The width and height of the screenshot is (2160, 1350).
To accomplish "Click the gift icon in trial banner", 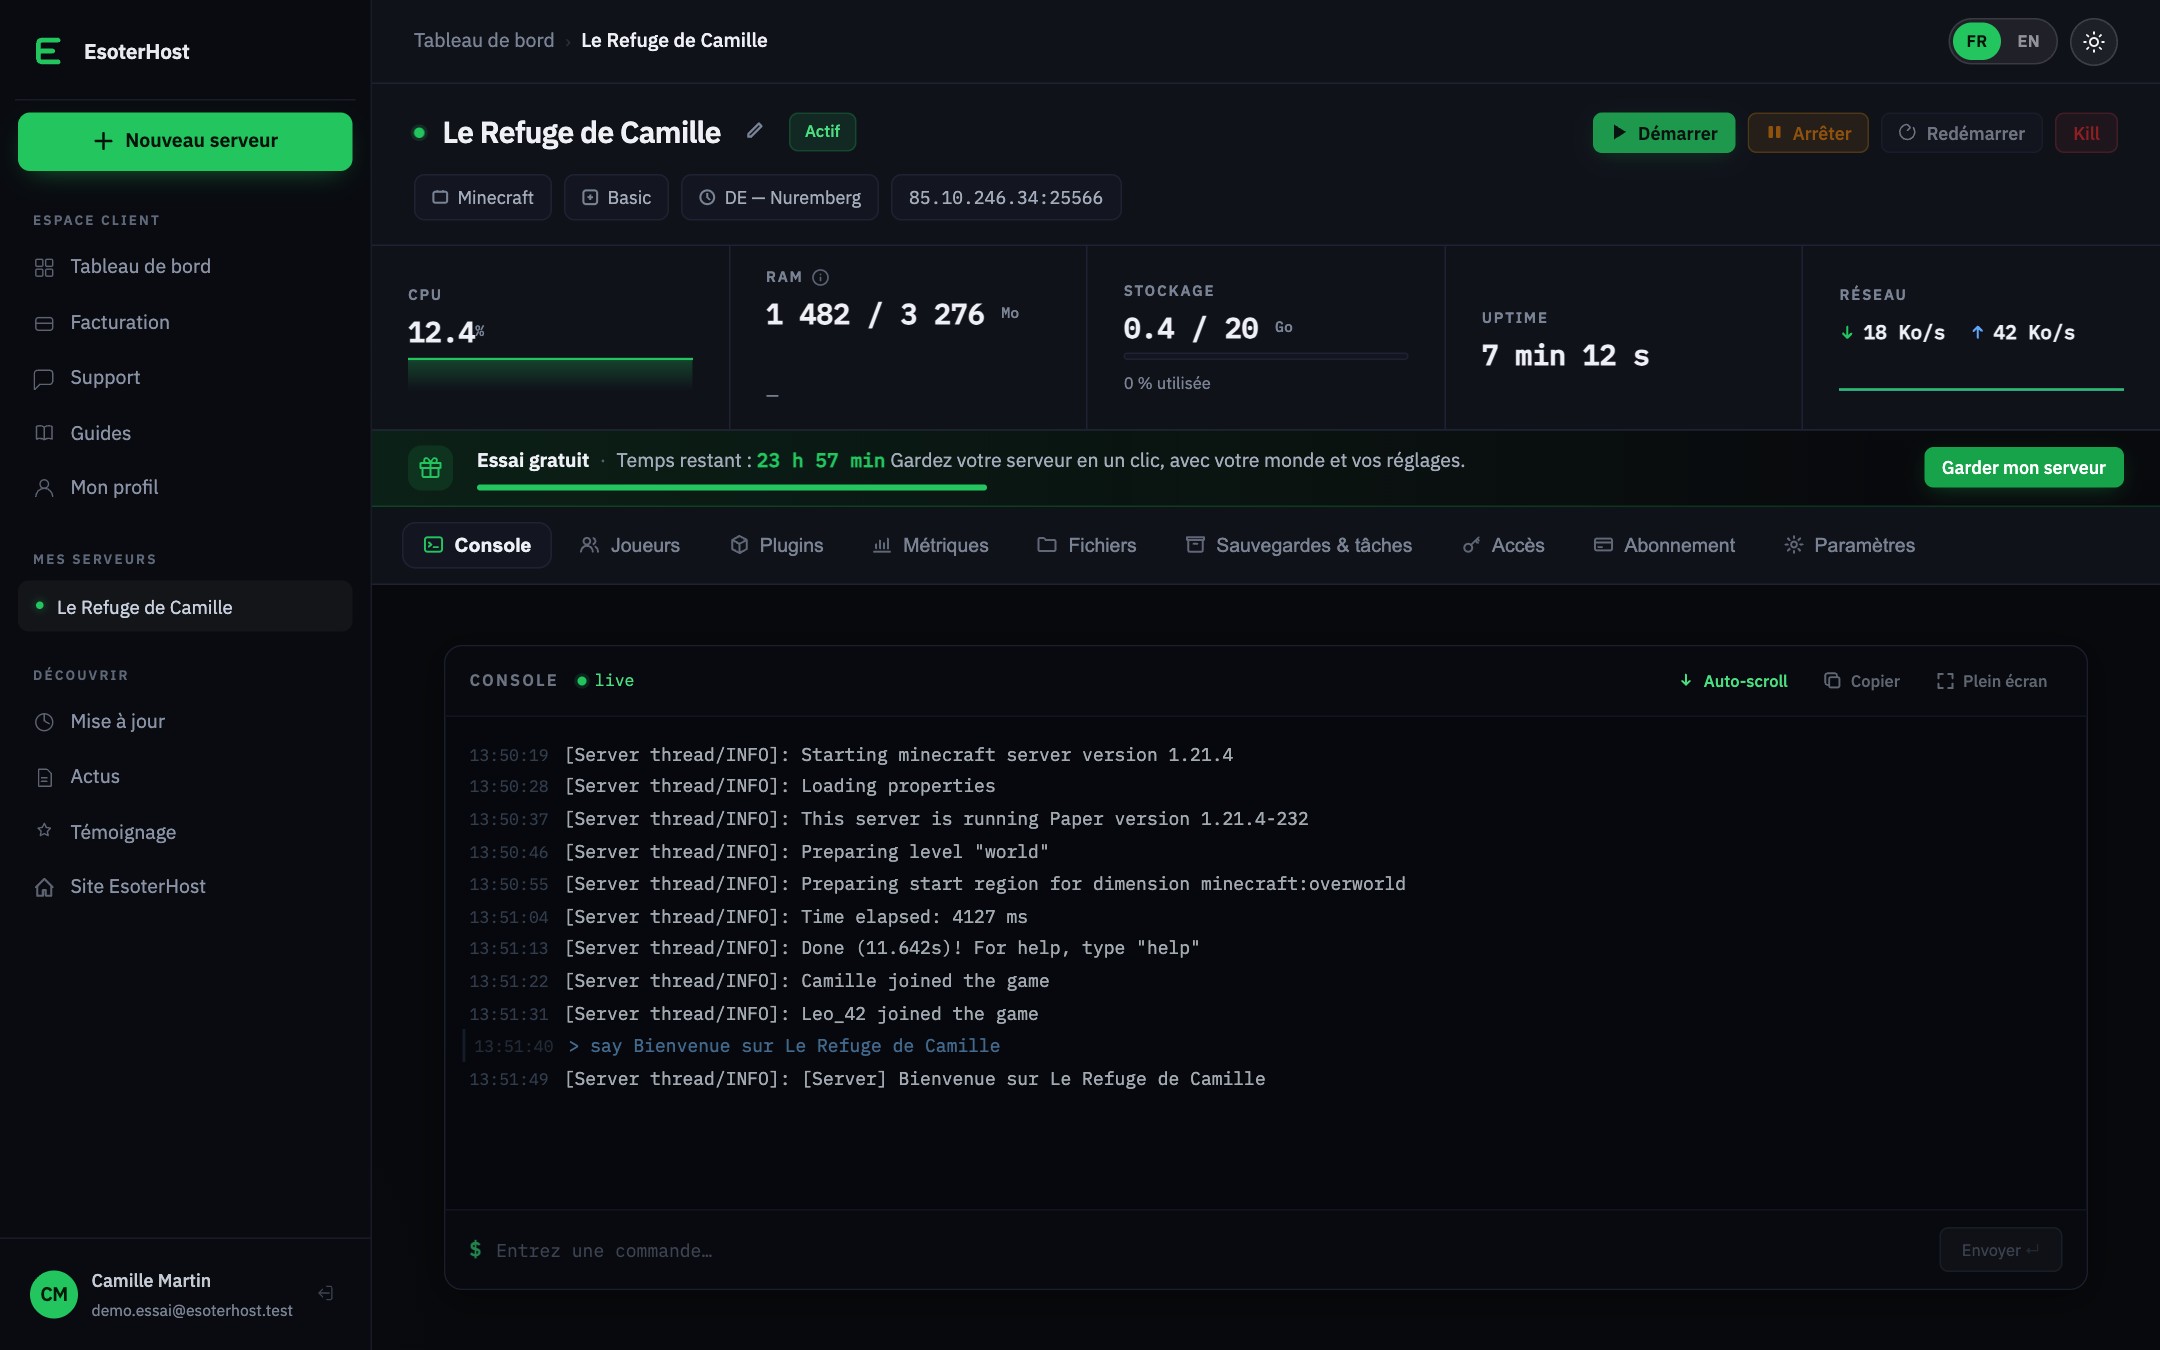I will 430,467.
